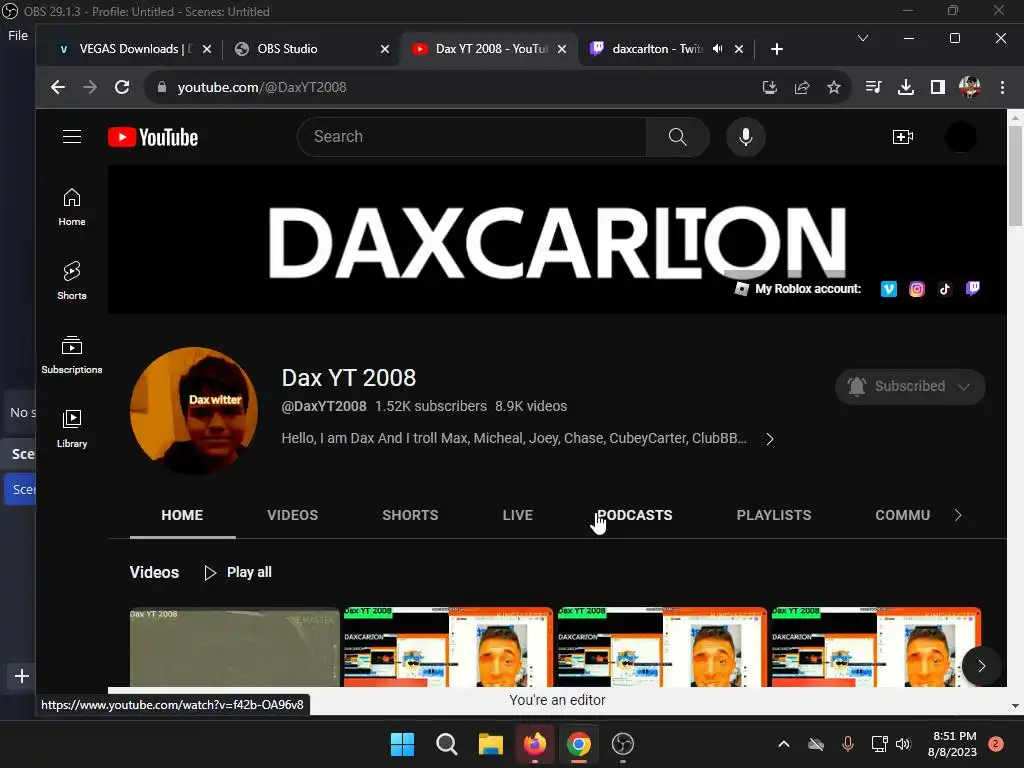1024x768 pixels.
Task: Open Firefox from the taskbar
Action: pos(535,744)
